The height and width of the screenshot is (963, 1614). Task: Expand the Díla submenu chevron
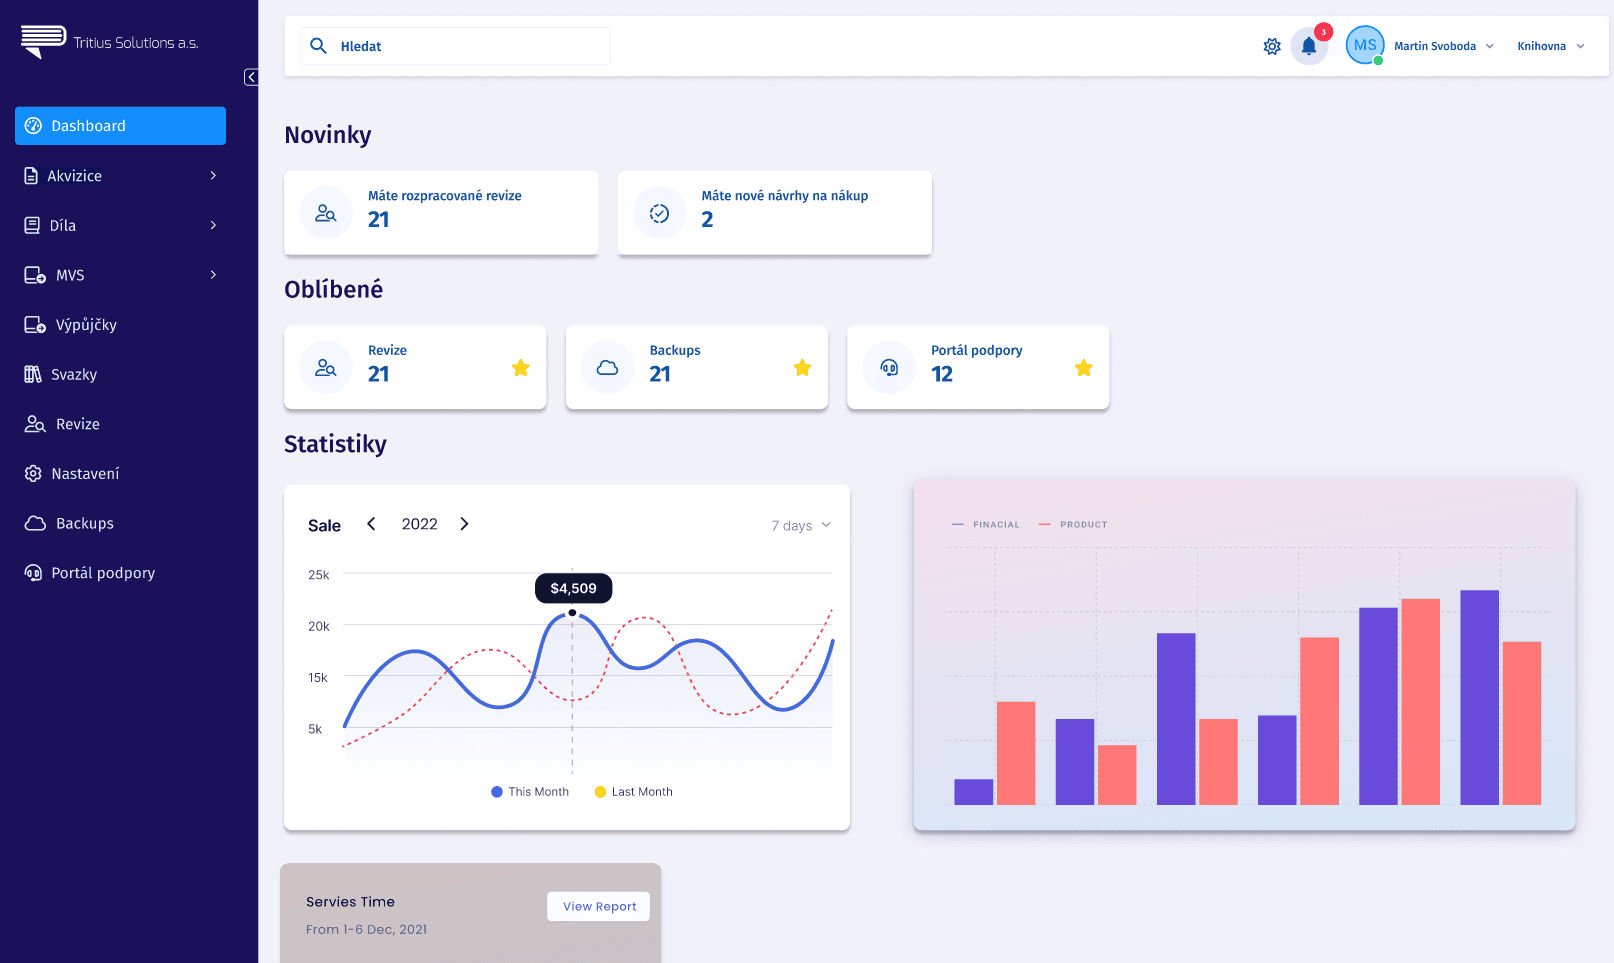click(x=213, y=225)
